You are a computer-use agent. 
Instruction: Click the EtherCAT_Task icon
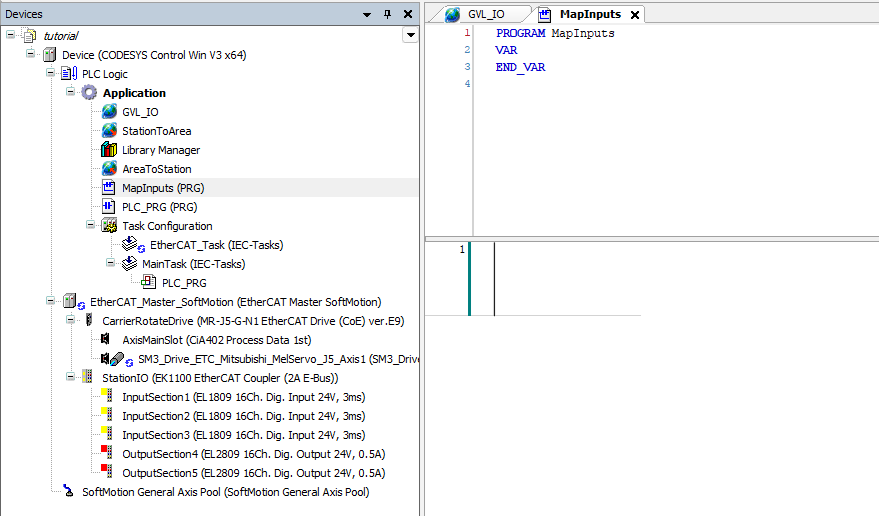point(133,245)
